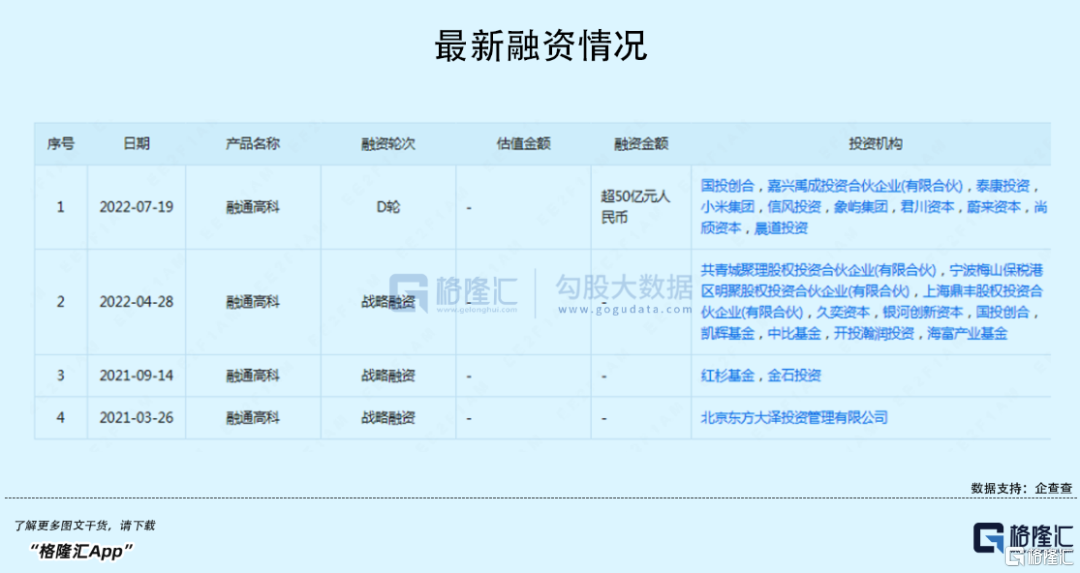Open the 象屿集团 investor link

tap(860, 207)
